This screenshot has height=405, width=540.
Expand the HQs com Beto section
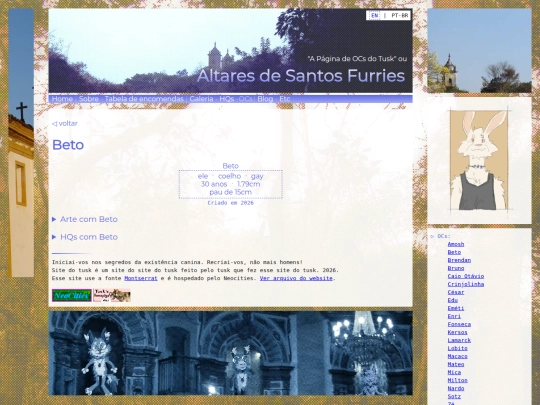click(85, 237)
